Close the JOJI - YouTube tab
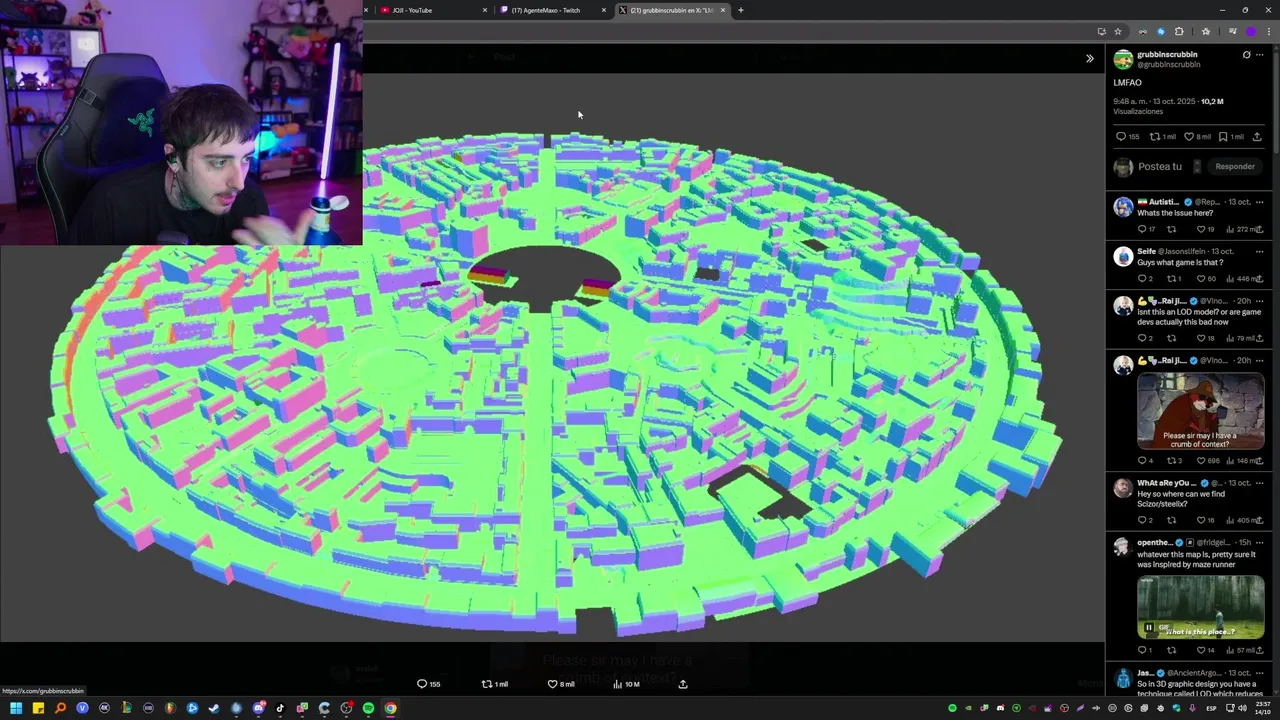The width and height of the screenshot is (1280, 720). tap(485, 10)
